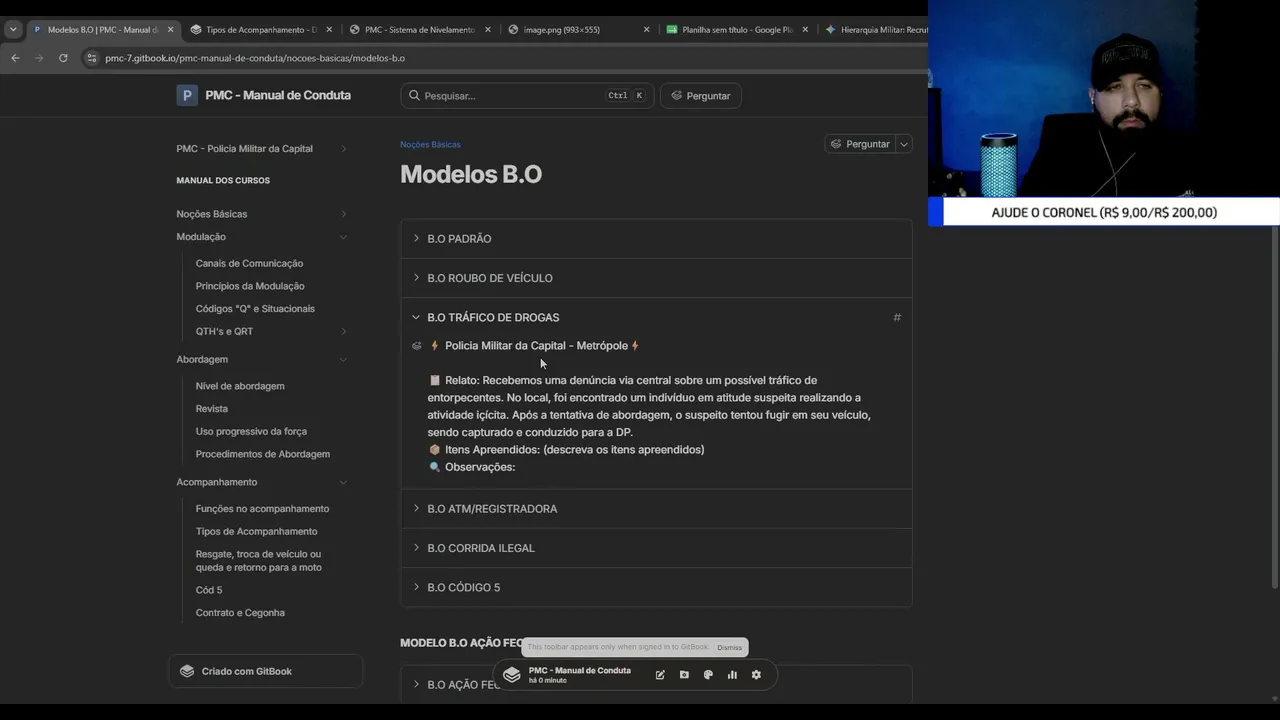Image resolution: width=1280 pixels, height=720 pixels.
Task: Open Nível de abordagem page
Action: 240,386
